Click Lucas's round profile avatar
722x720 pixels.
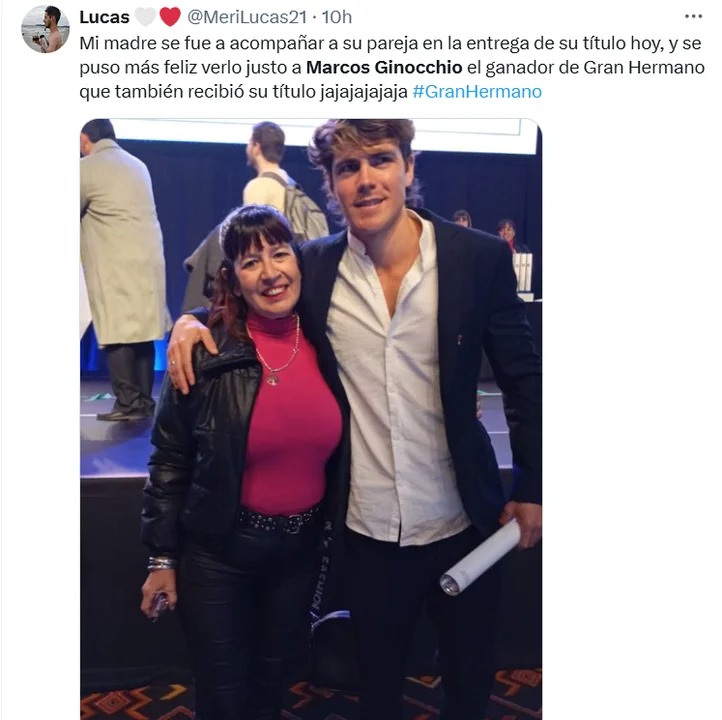click(x=45, y=29)
